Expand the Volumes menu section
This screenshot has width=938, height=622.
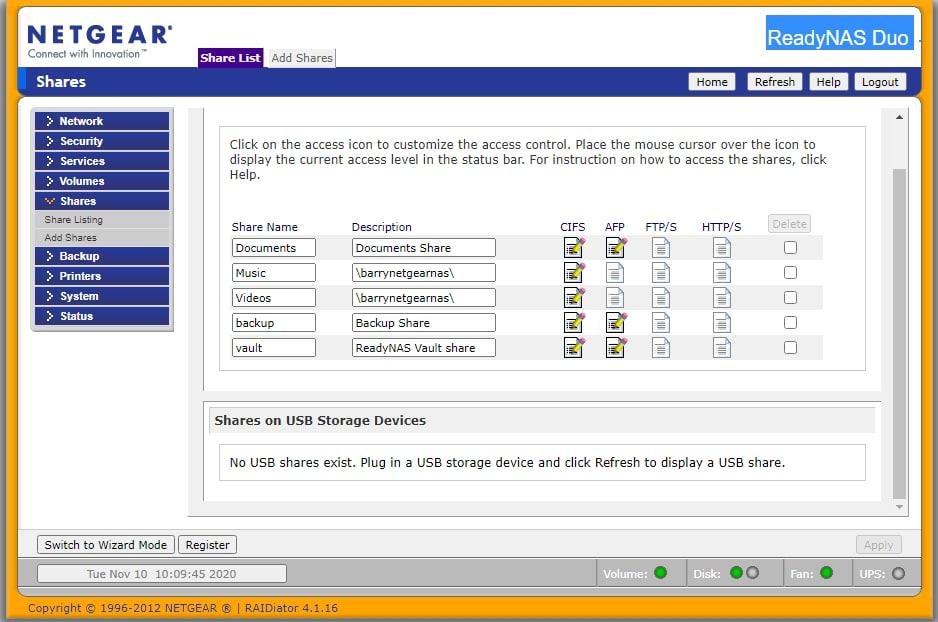click(102, 181)
